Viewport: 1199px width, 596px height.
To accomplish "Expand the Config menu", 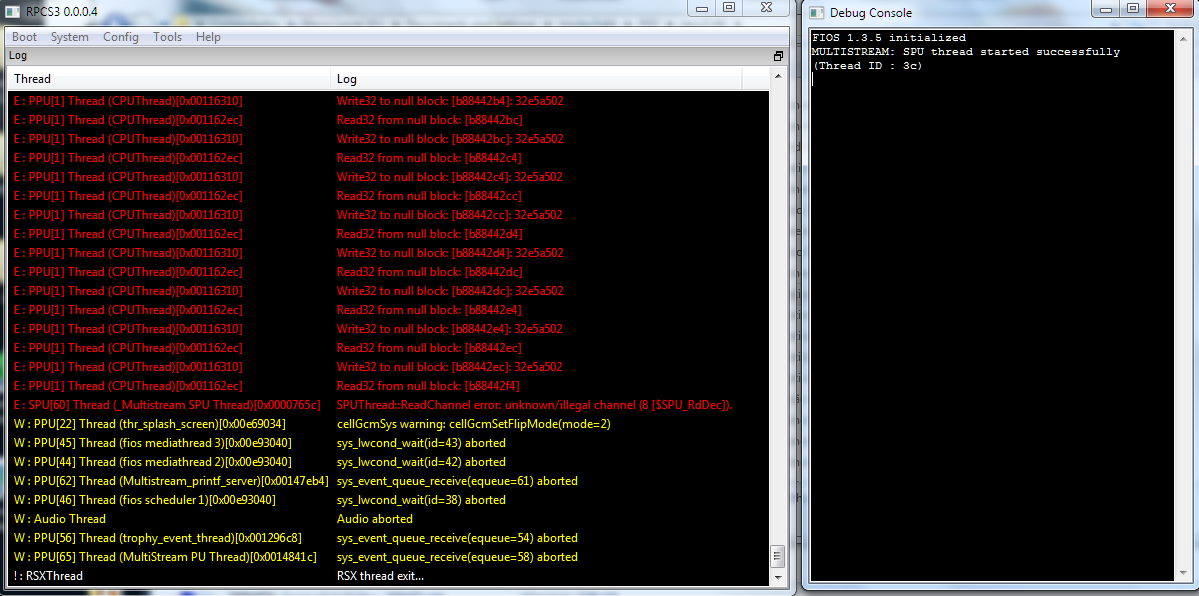I will click(121, 37).
